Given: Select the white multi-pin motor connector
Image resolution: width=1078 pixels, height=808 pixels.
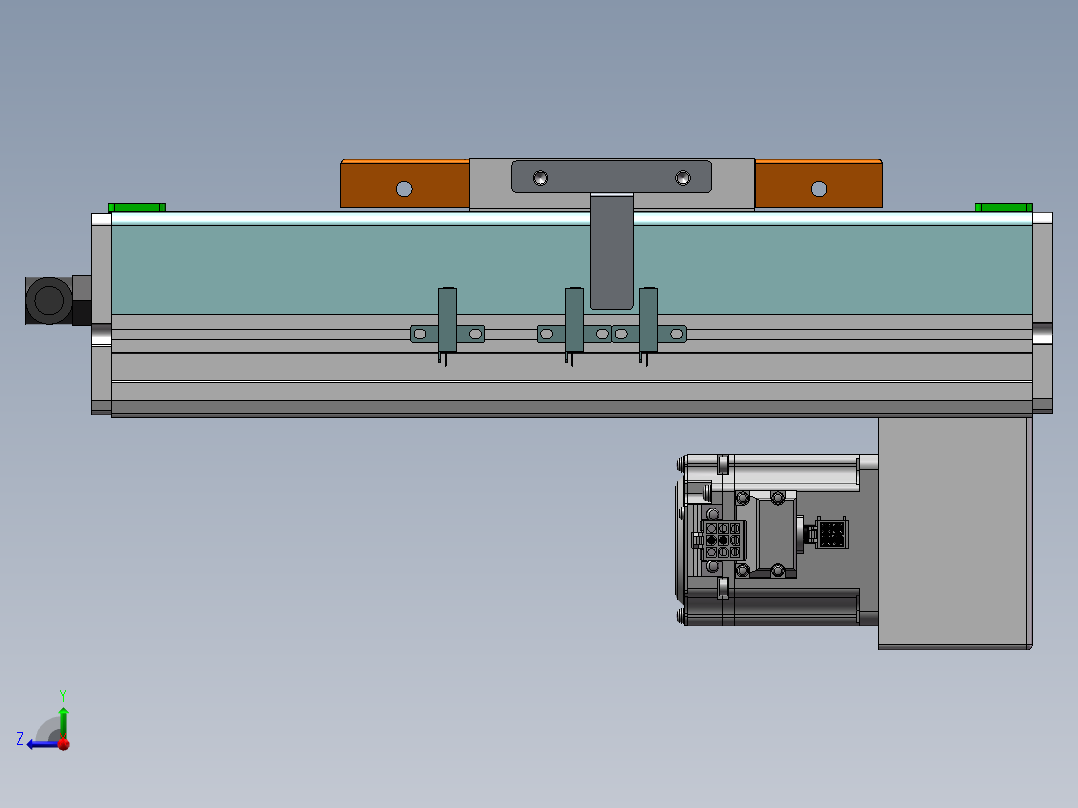Looking at the screenshot, I should pos(723,541).
